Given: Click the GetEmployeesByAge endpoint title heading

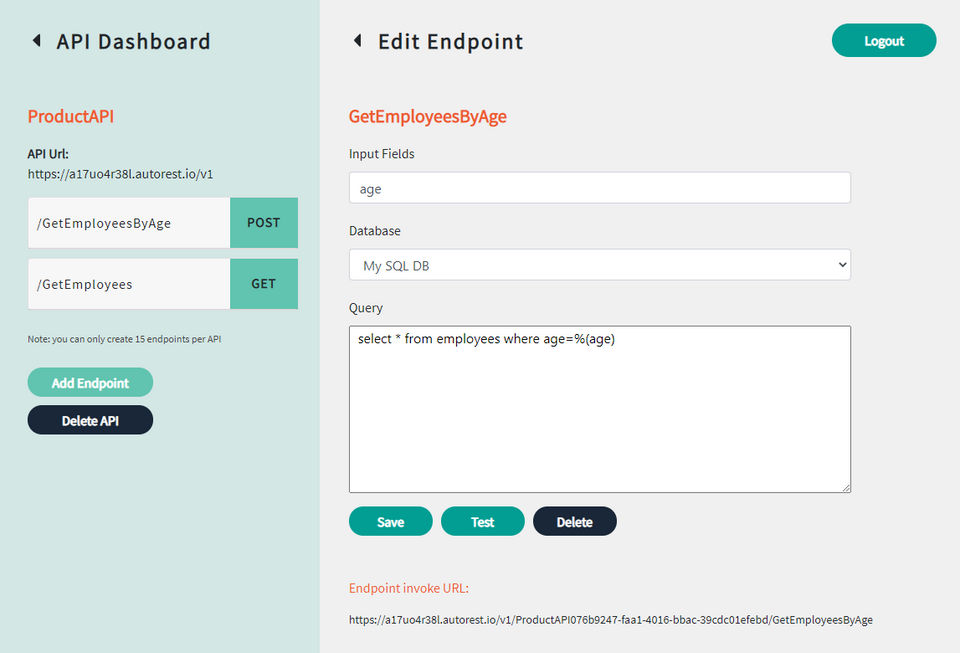Looking at the screenshot, I should (427, 116).
